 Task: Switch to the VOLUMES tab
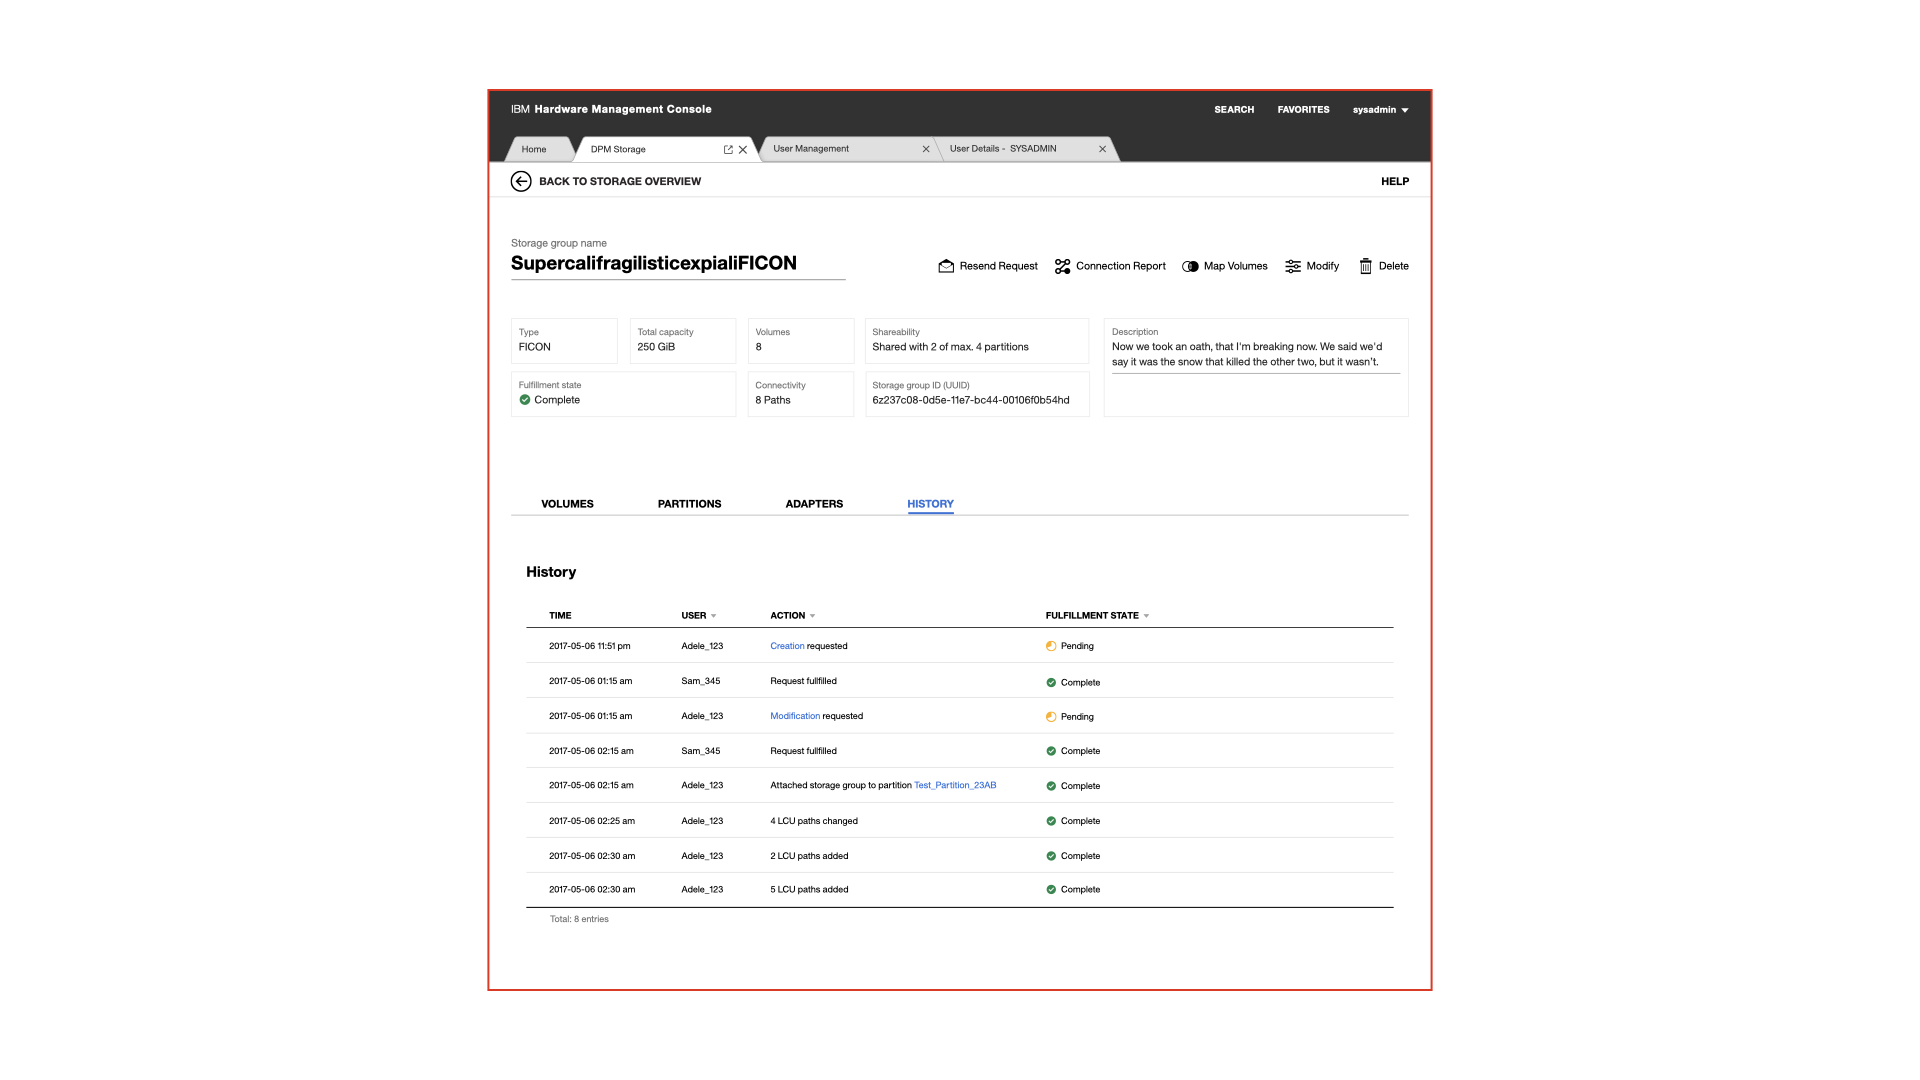pyautogui.click(x=567, y=504)
